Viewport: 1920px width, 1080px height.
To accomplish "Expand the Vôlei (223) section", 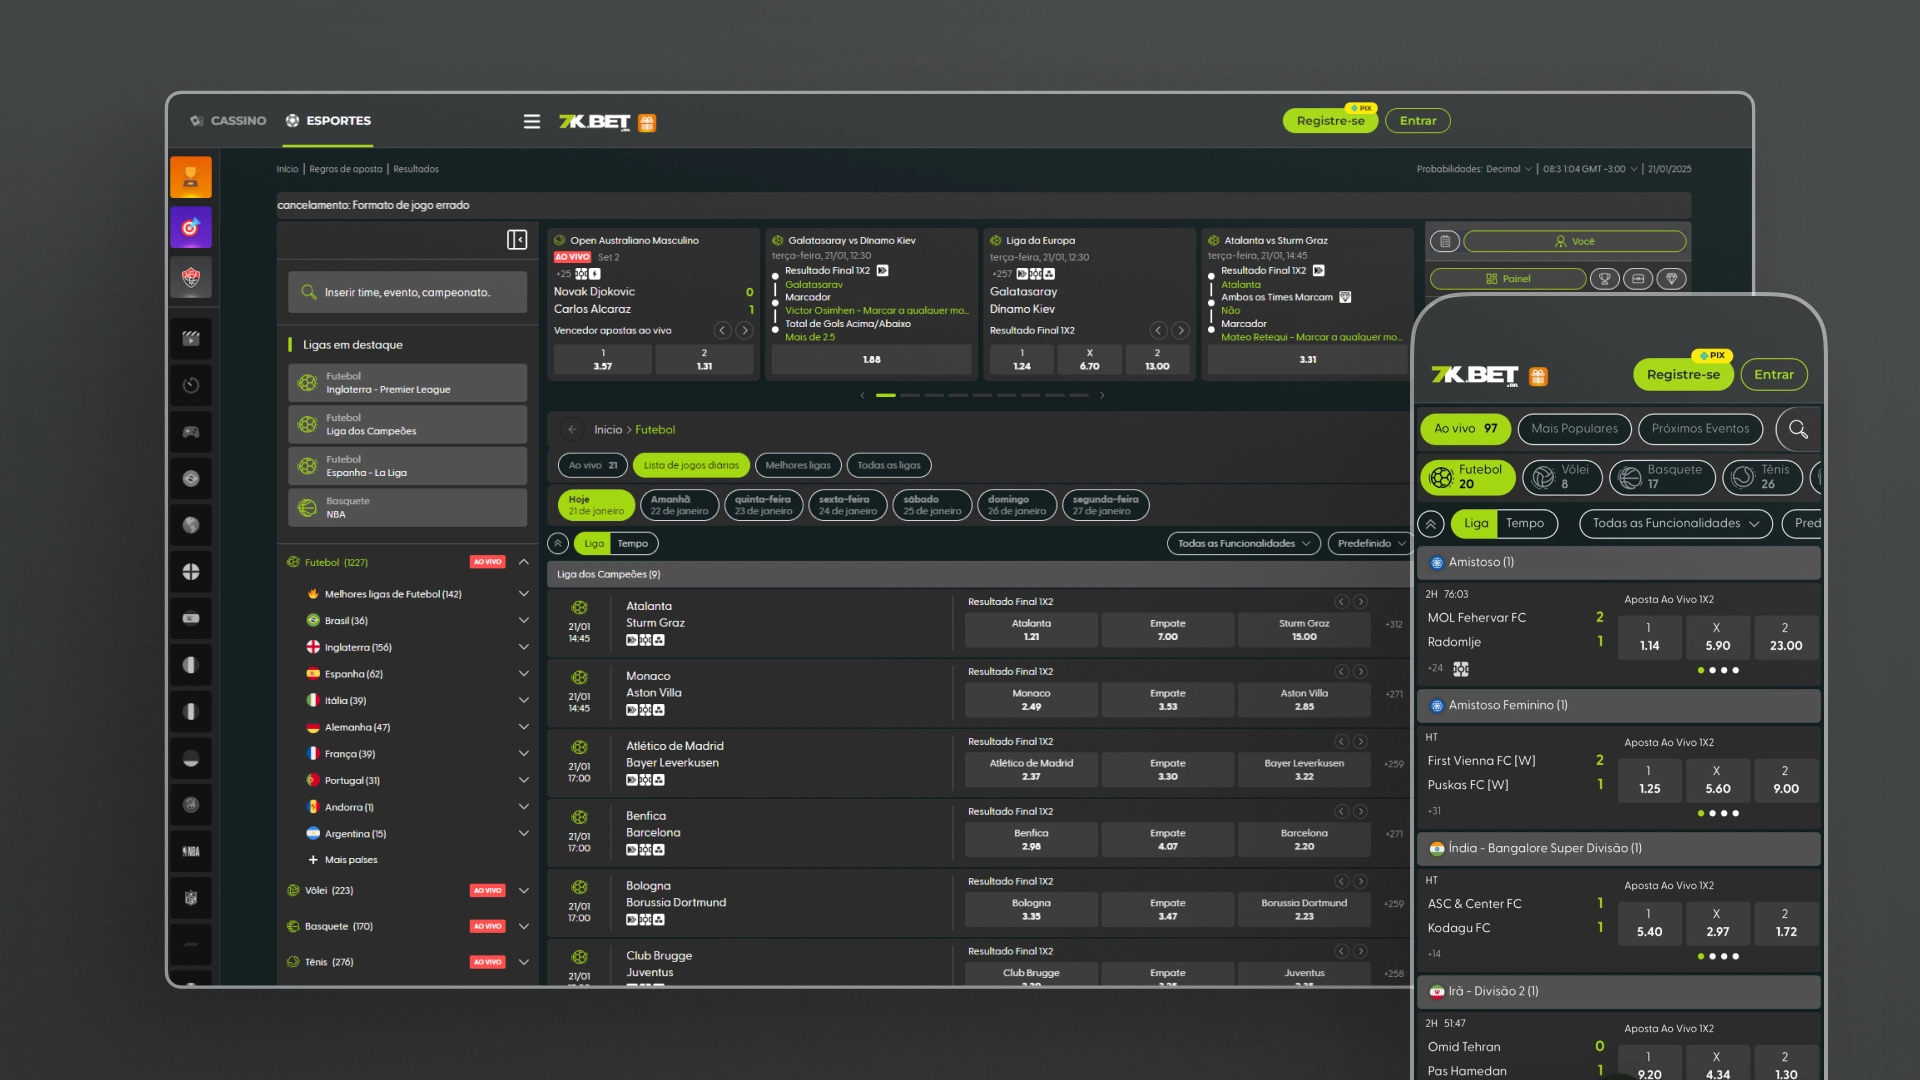I will coord(524,891).
